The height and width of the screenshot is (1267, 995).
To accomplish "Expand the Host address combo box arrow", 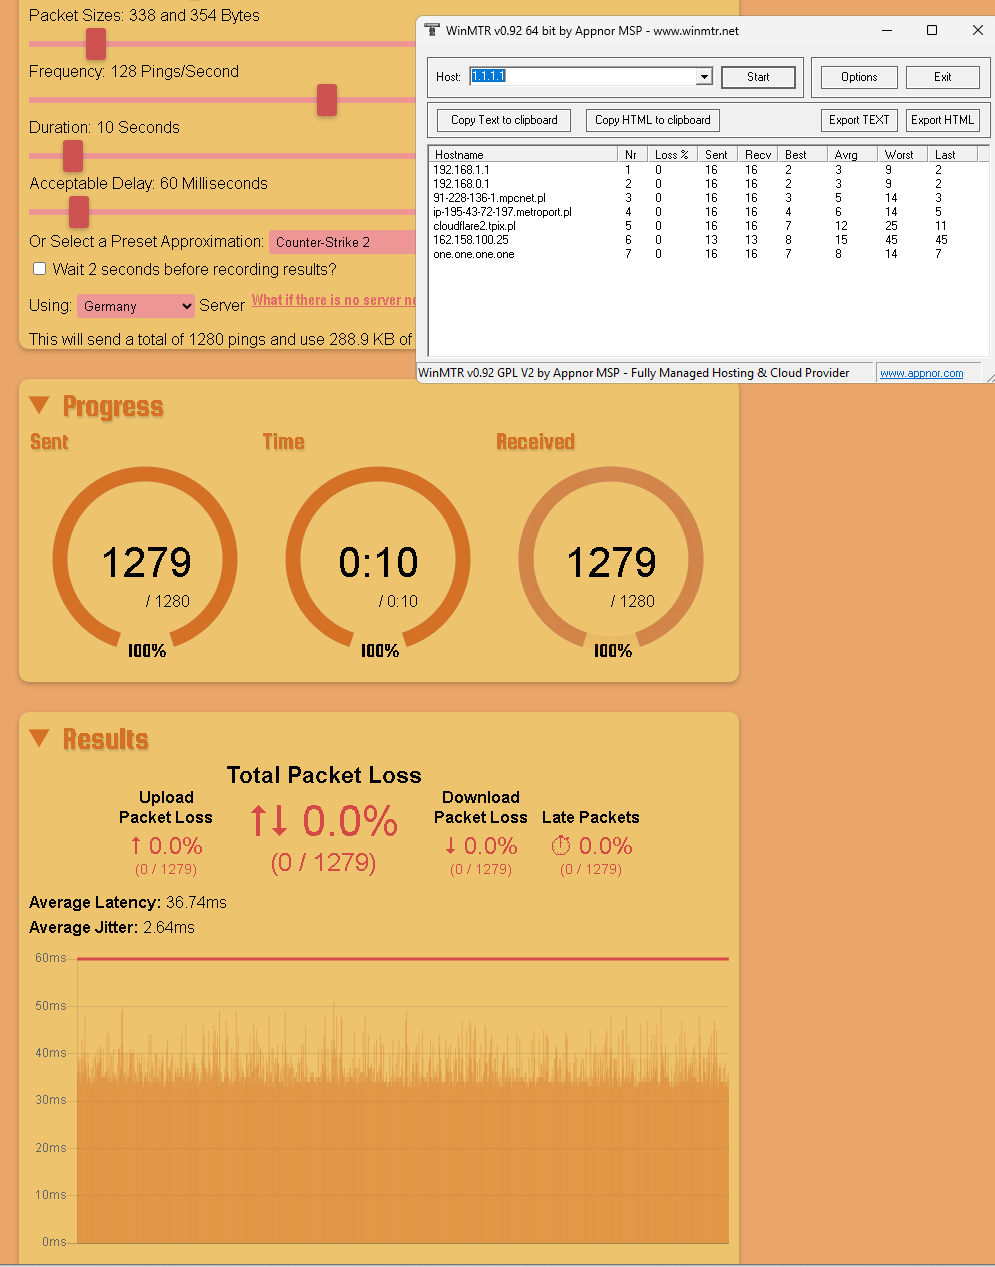I will (704, 77).
